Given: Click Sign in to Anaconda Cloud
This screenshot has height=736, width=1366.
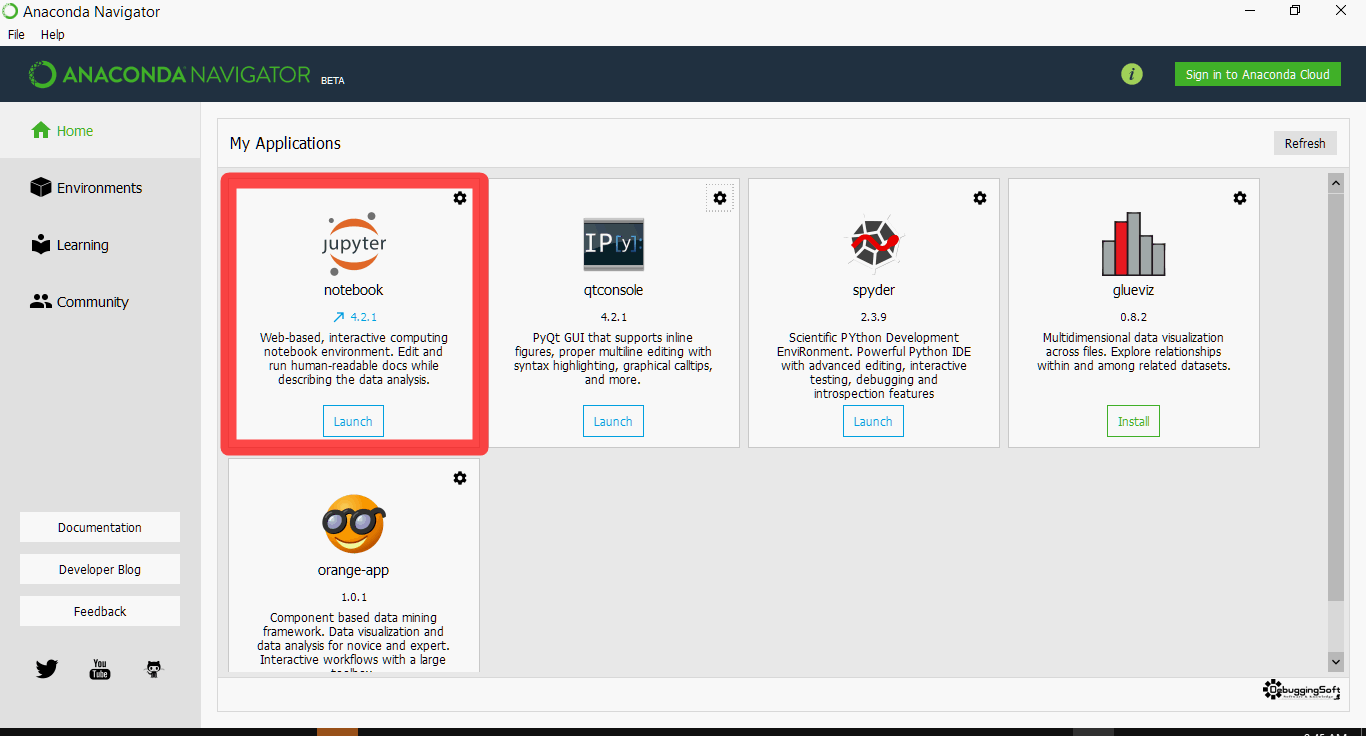Looking at the screenshot, I should pyautogui.click(x=1258, y=74).
